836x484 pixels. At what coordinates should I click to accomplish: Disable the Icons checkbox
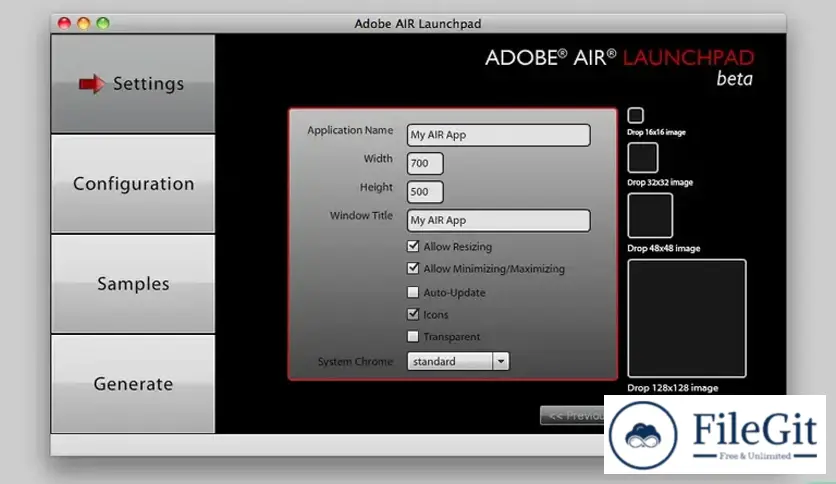click(x=413, y=314)
